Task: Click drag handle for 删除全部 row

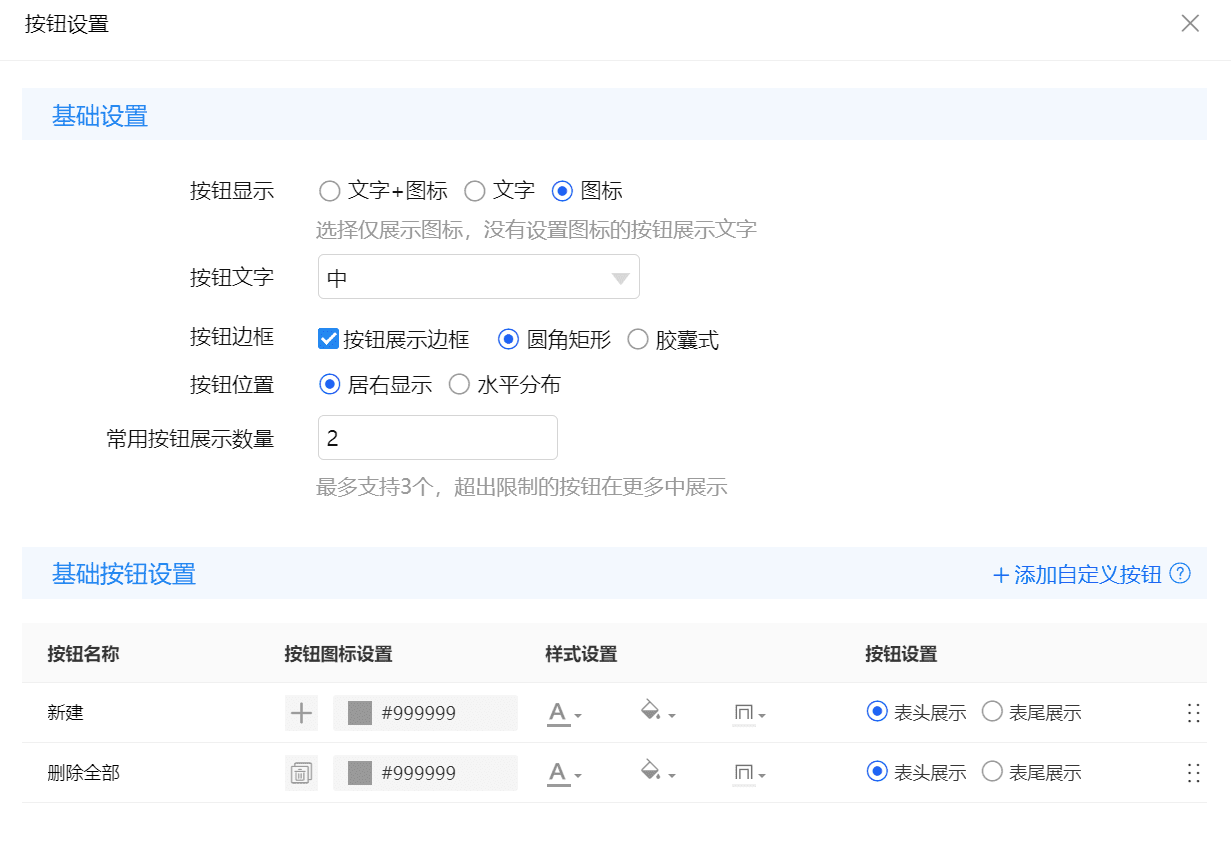Action: pyautogui.click(x=1193, y=773)
